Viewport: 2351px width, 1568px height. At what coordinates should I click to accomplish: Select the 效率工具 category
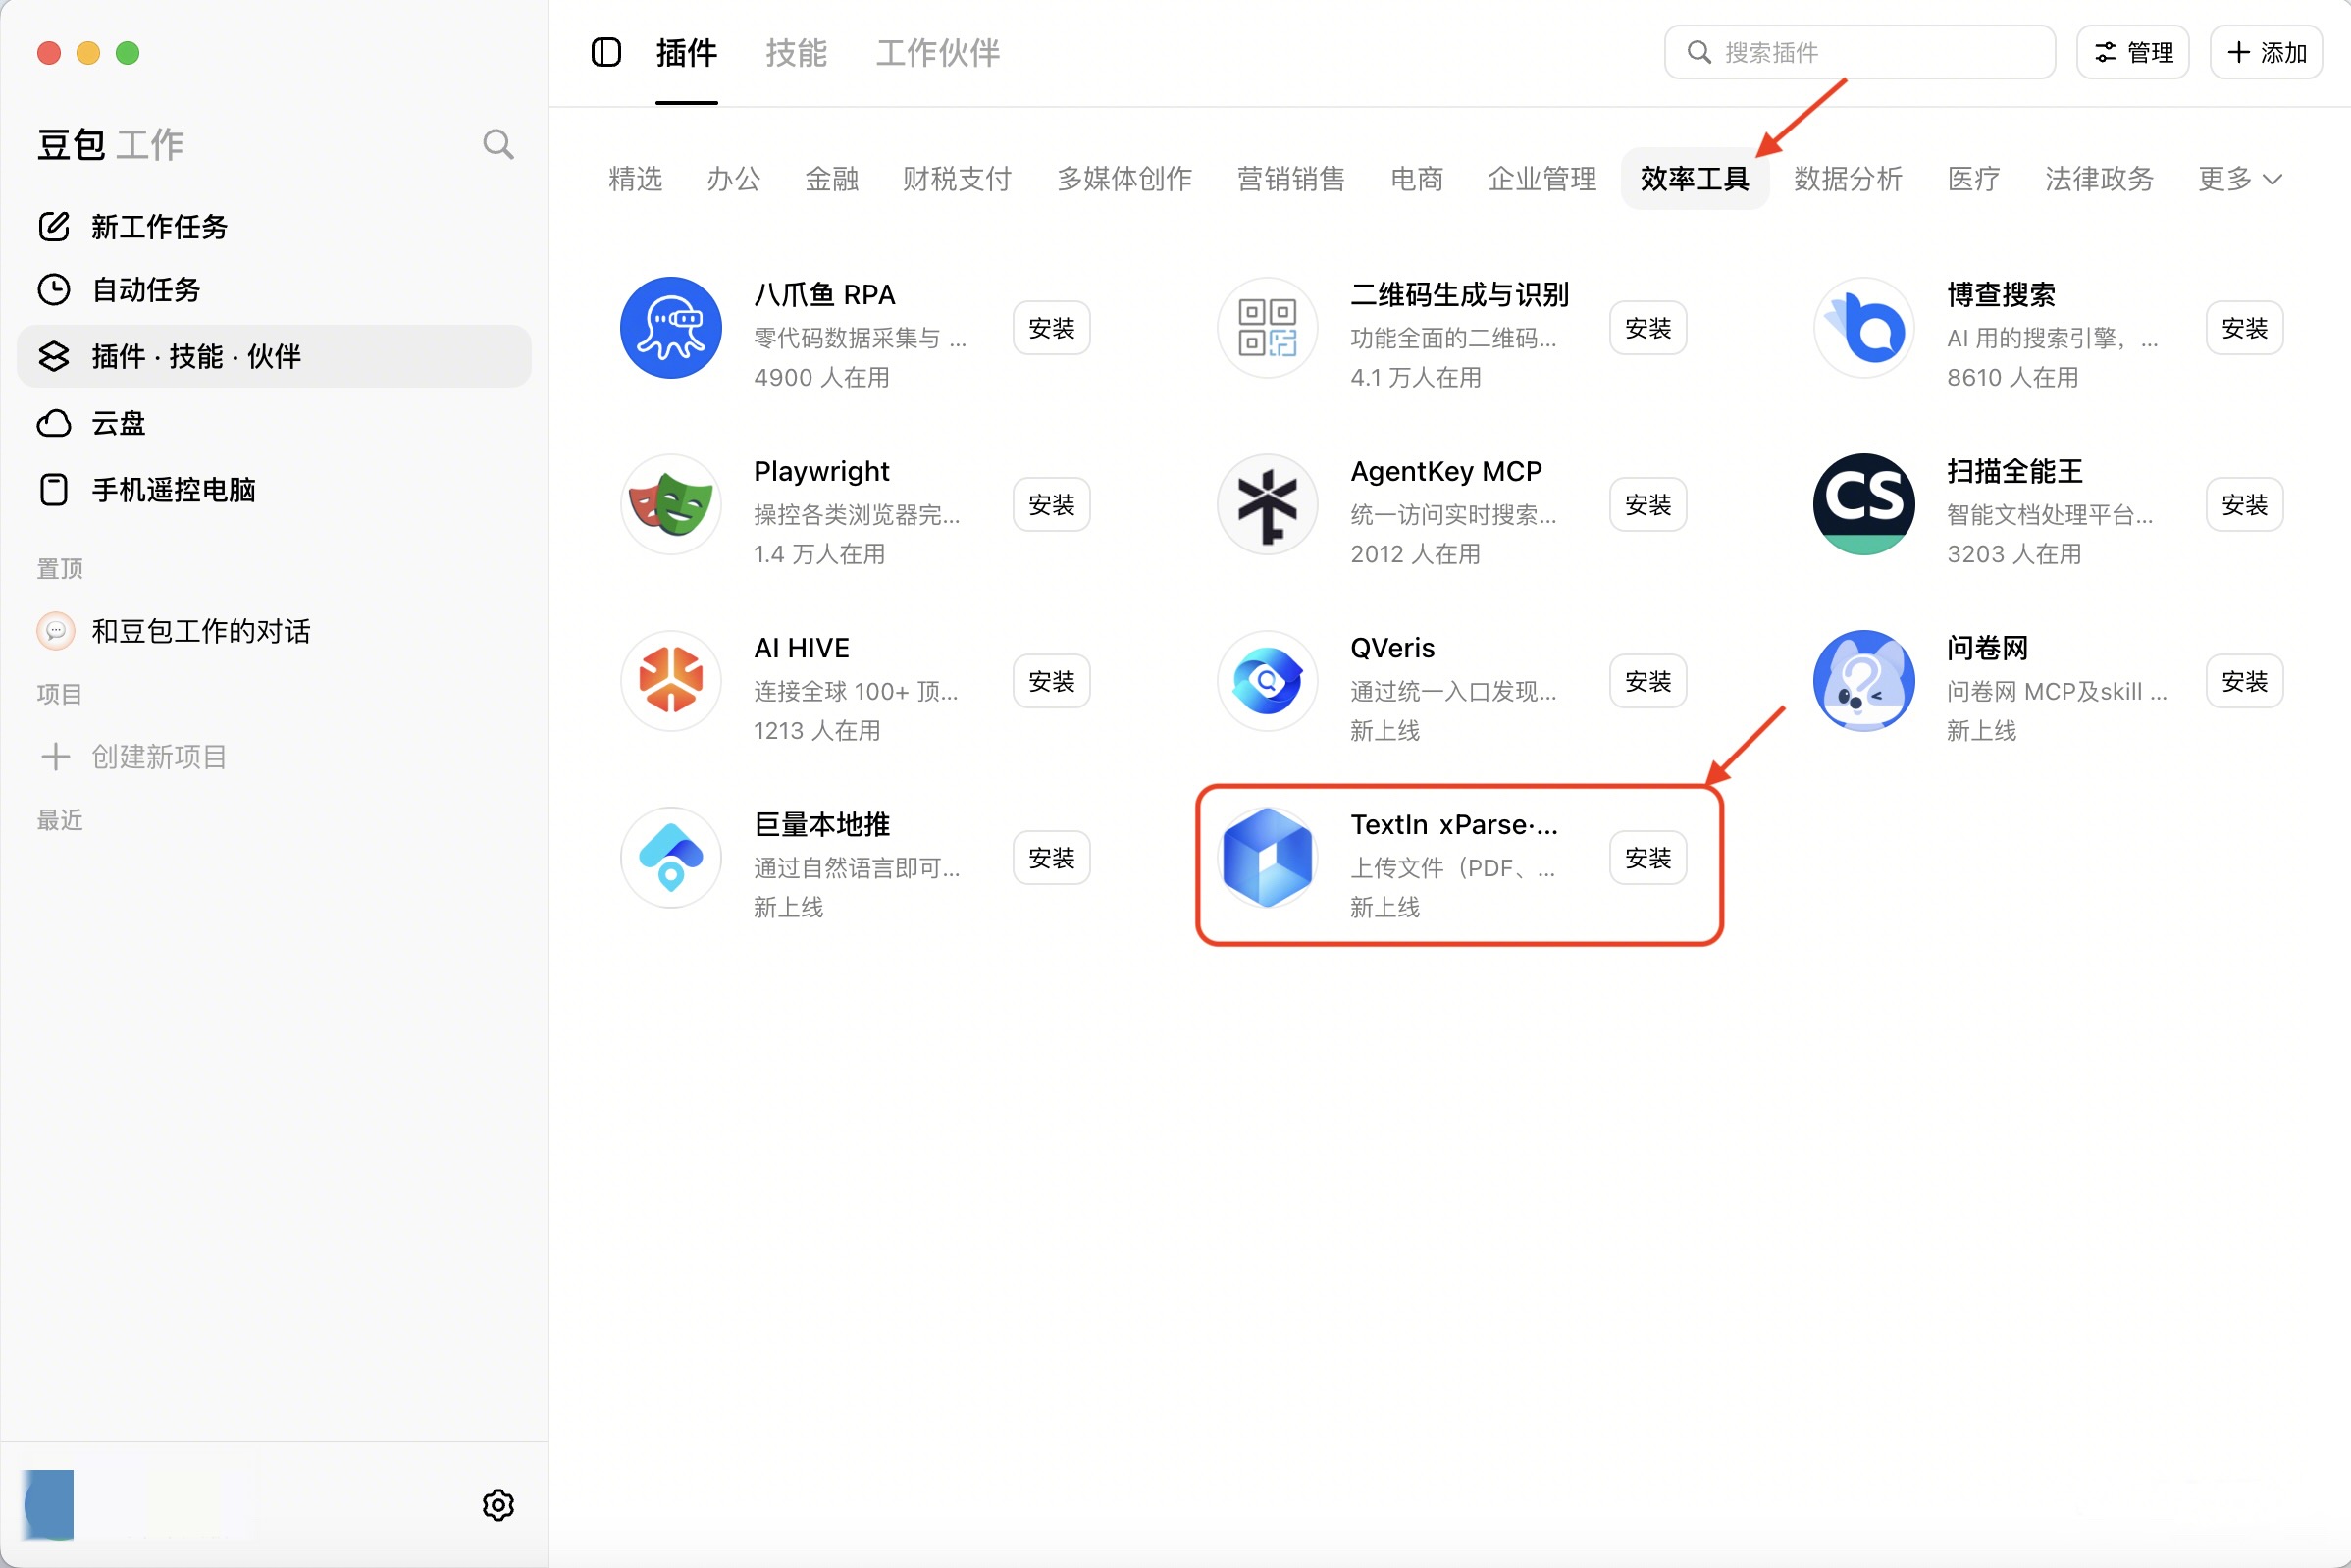pos(1695,179)
